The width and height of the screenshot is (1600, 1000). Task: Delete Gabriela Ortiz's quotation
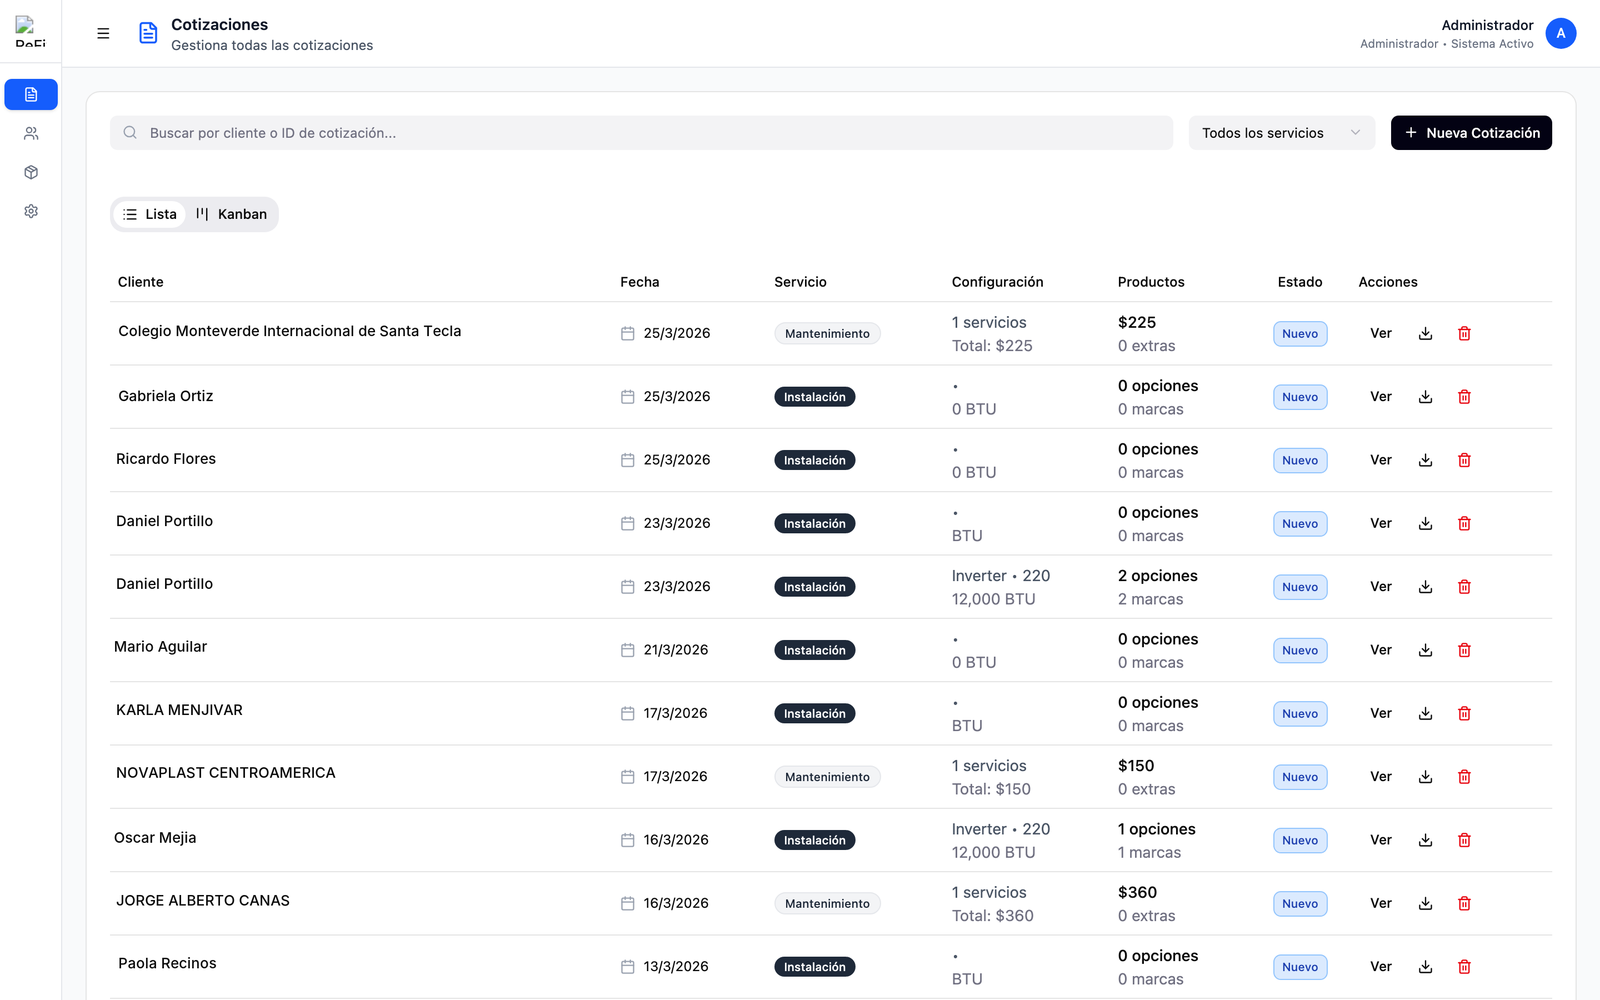click(x=1464, y=397)
